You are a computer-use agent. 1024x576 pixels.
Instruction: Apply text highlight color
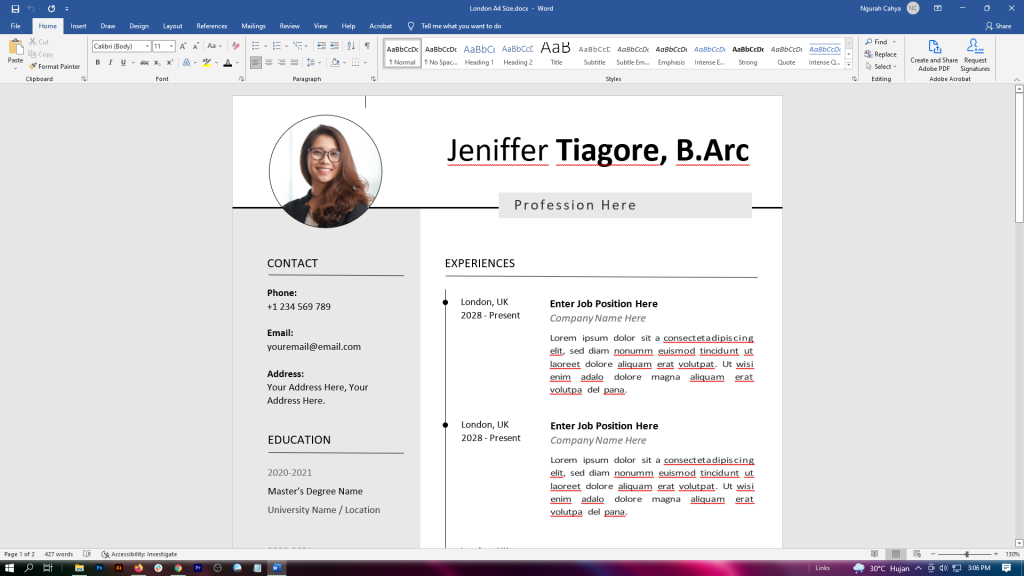click(206, 63)
